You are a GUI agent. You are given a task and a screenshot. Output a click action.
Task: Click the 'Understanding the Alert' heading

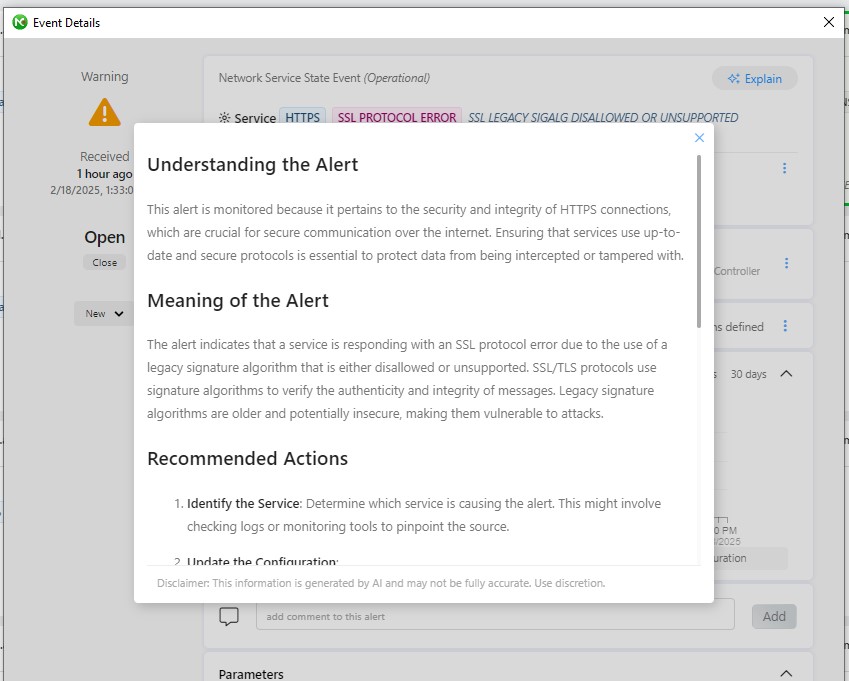point(252,165)
